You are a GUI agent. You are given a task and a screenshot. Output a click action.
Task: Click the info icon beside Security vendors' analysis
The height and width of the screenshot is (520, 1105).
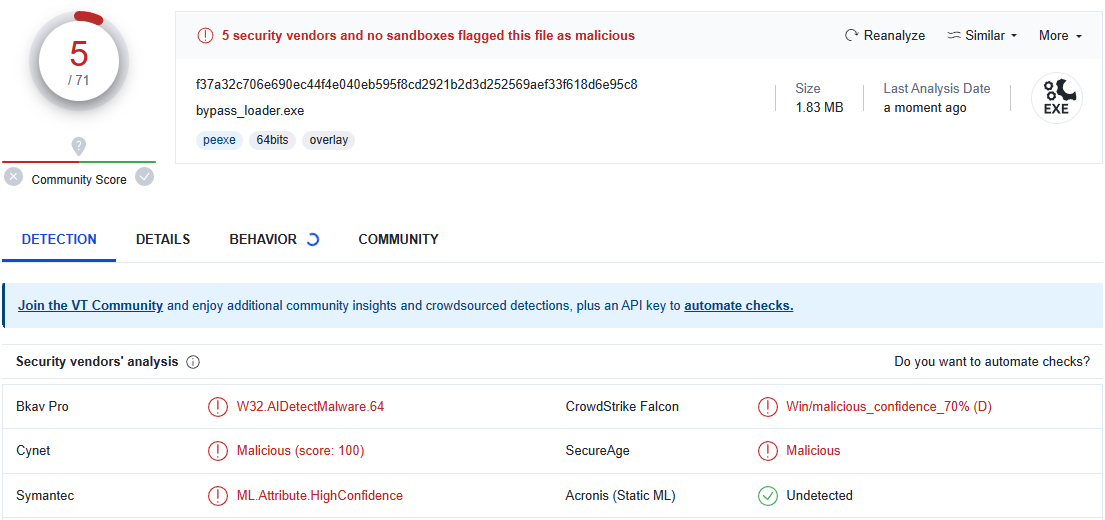(x=193, y=362)
